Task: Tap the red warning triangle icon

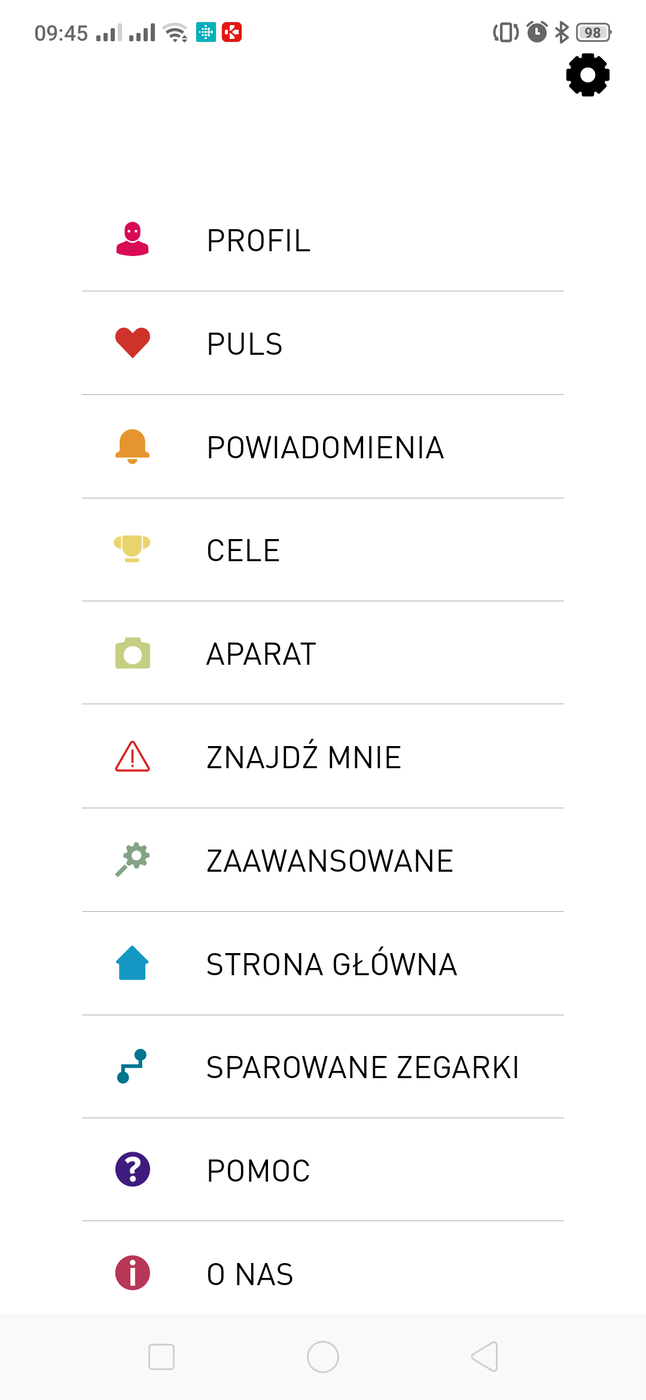Action: [x=132, y=757]
